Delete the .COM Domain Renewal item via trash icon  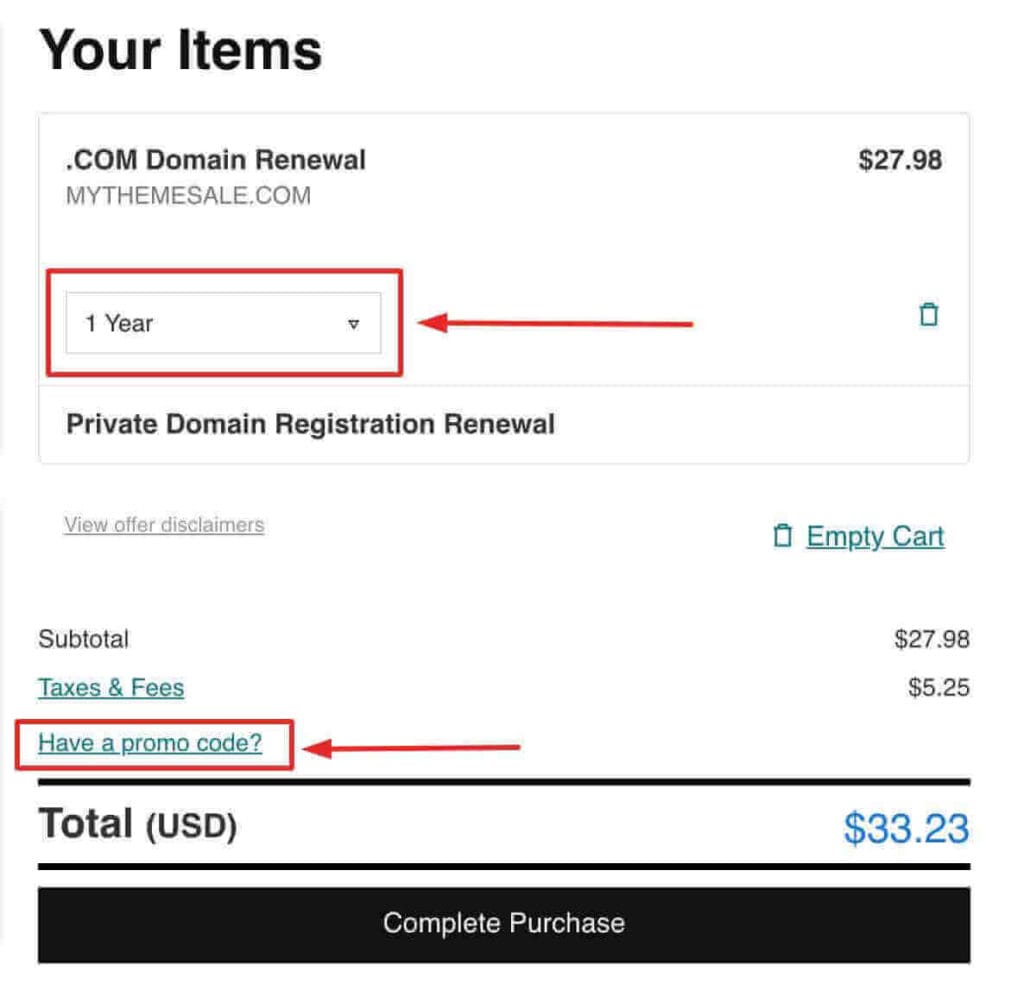(x=929, y=315)
